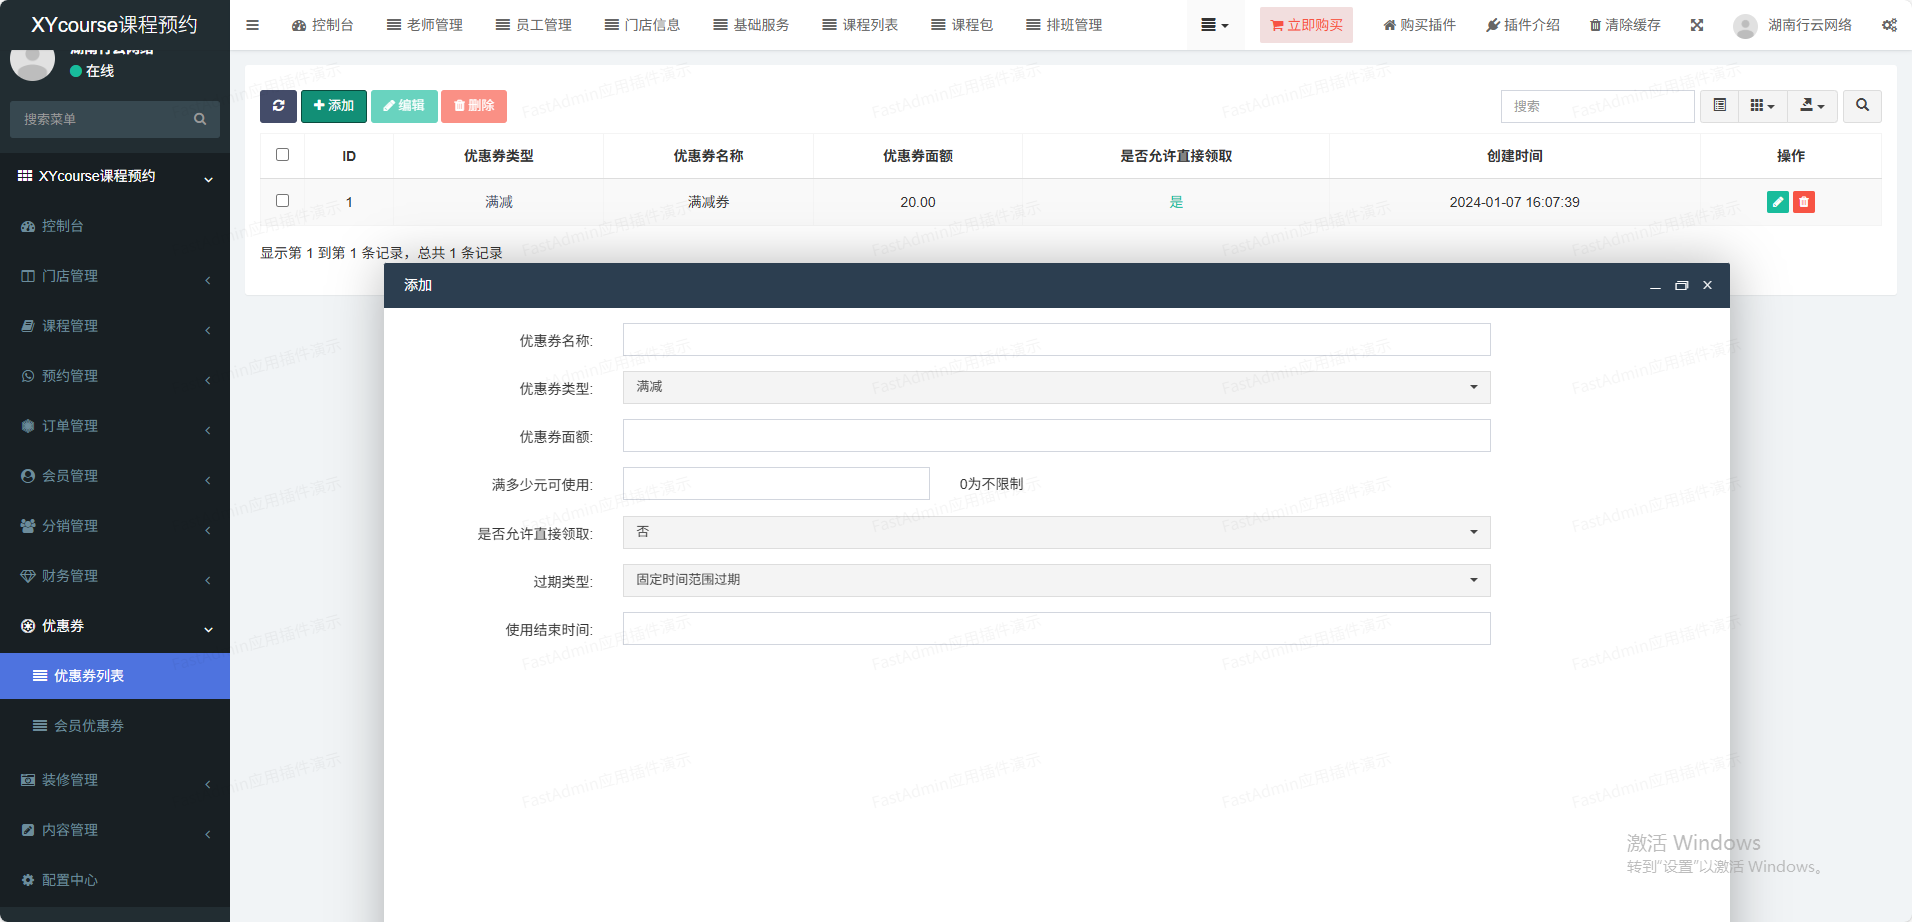
Task: Click the 立即购买 button
Action: [1306, 25]
